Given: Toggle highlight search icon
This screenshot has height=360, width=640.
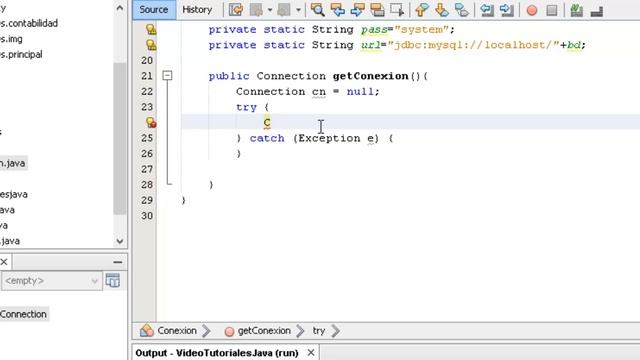Looking at the screenshot, I should pyautogui.click(x=377, y=10).
